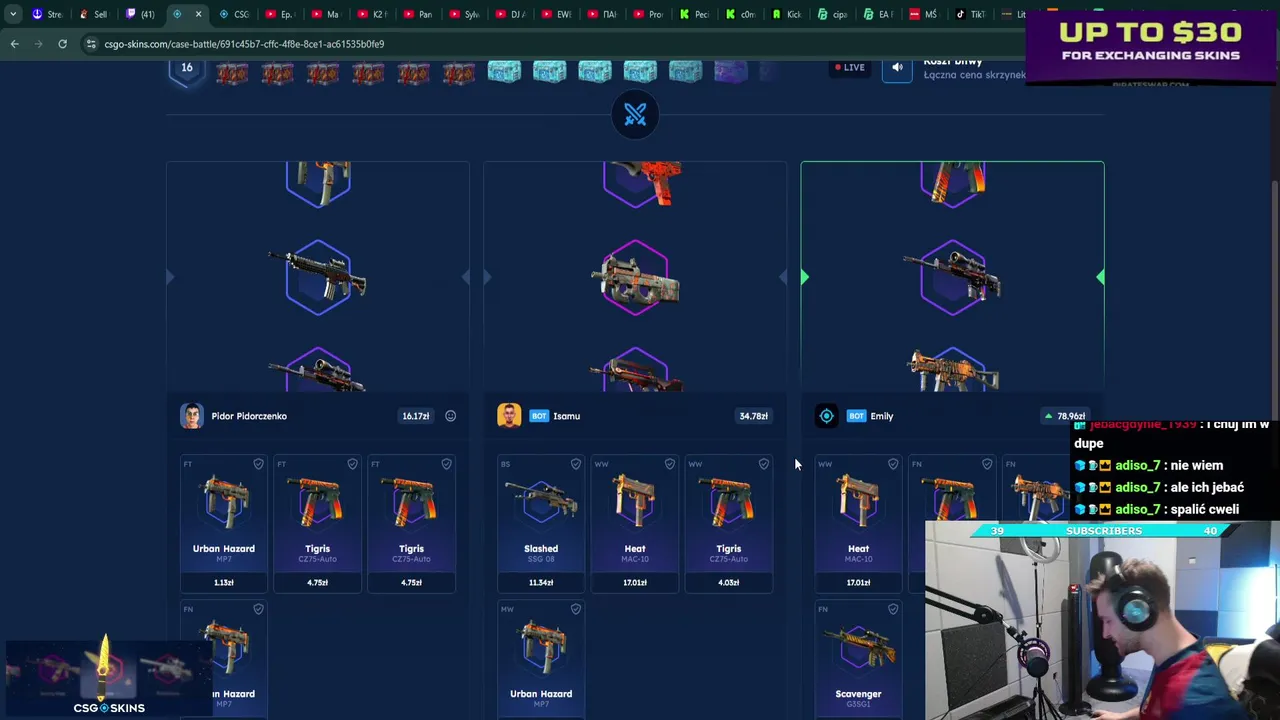1280x720 pixels.
Task: Click chat message 'spalić cweli'
Action: [x=1202, y=509]
